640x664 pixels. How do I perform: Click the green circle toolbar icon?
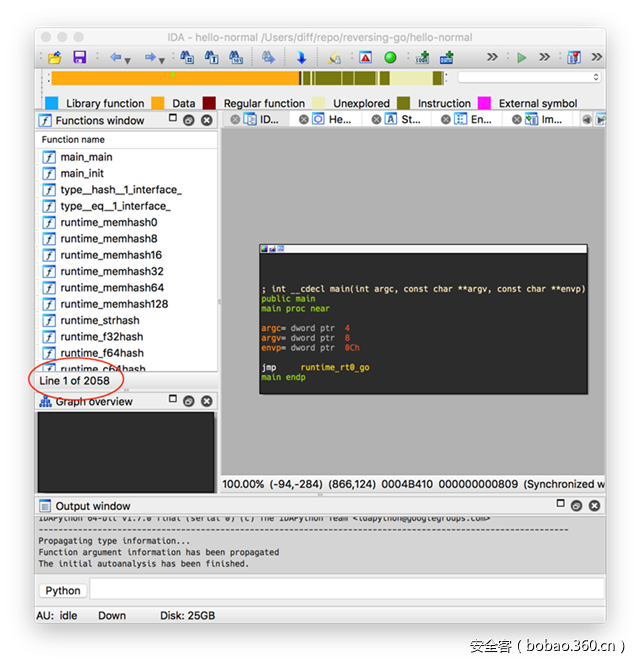(x=390, y=58)
